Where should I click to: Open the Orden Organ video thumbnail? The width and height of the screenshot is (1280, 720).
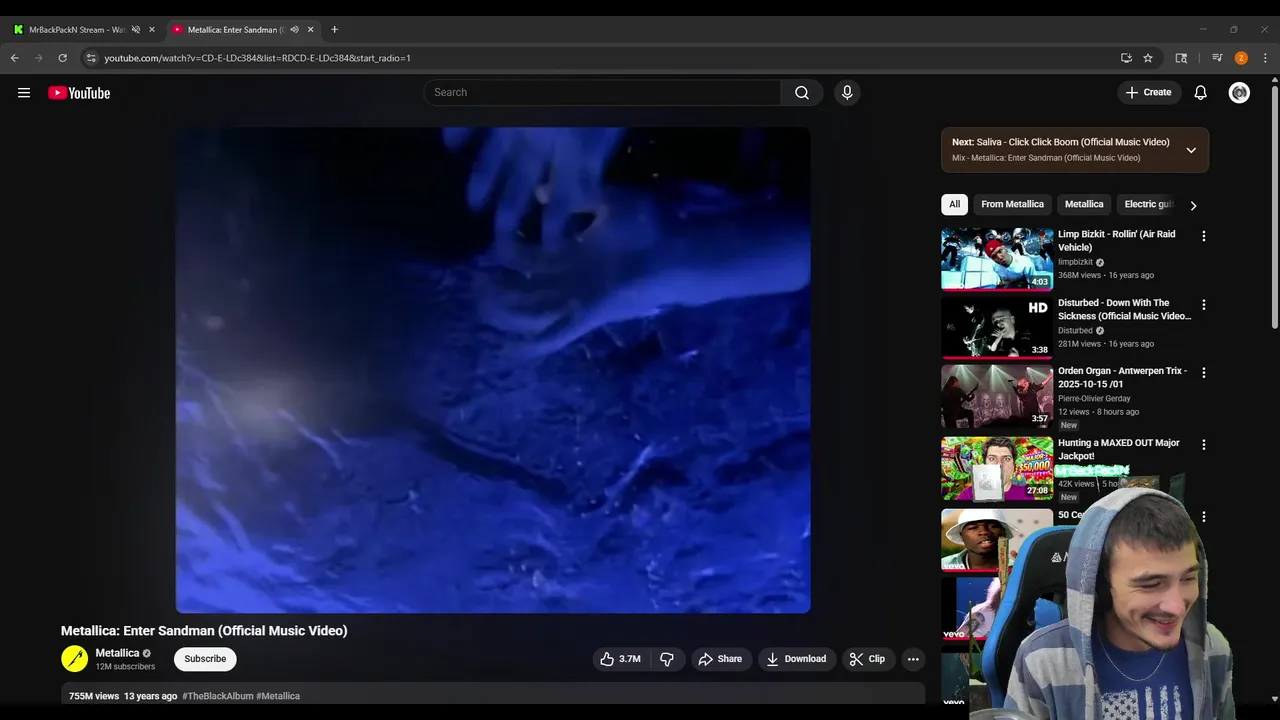click(997, 395)
